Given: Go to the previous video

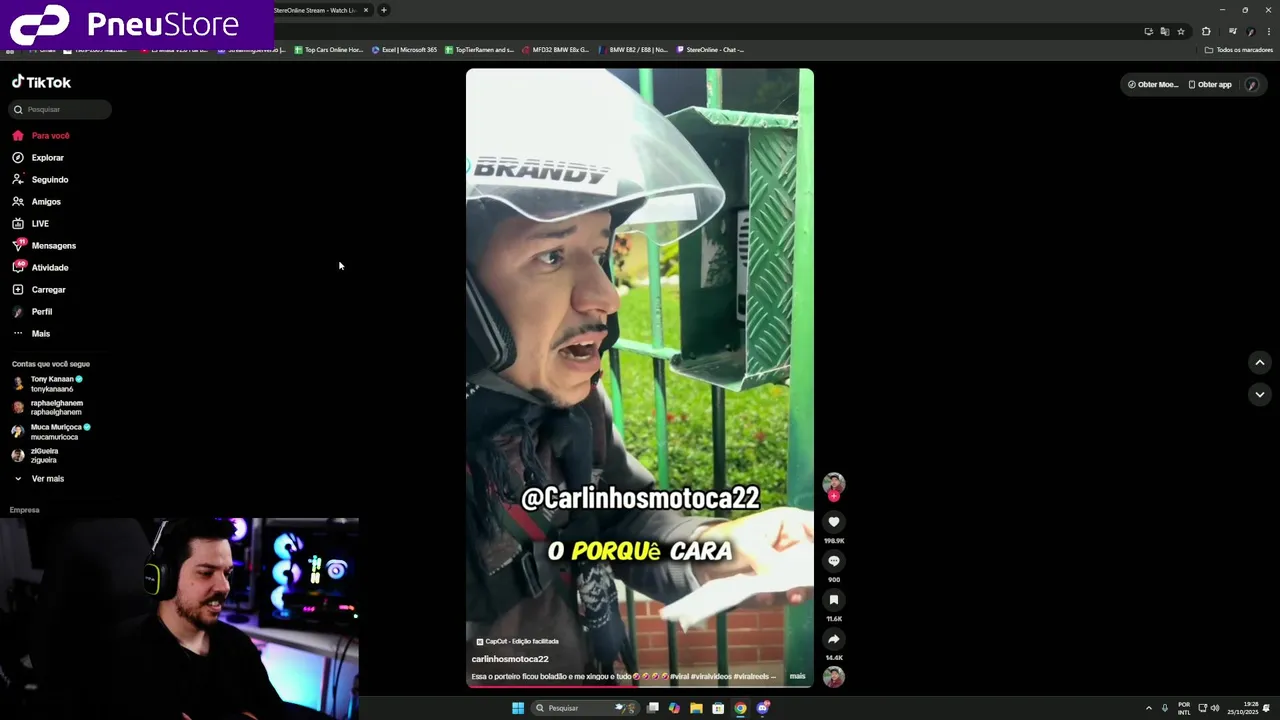Looking at the screenshot, I should pyautogui.click(x=1260, y=362).
